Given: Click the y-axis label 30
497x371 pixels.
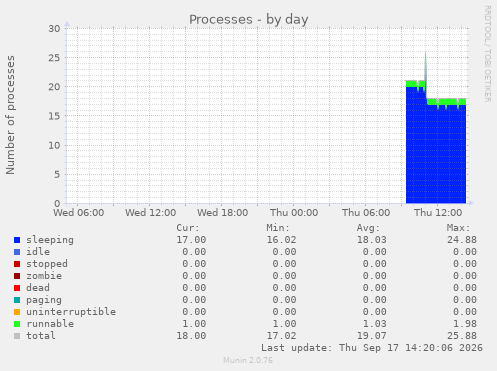Looking at the screenshot, I should (x=54, y=29).
